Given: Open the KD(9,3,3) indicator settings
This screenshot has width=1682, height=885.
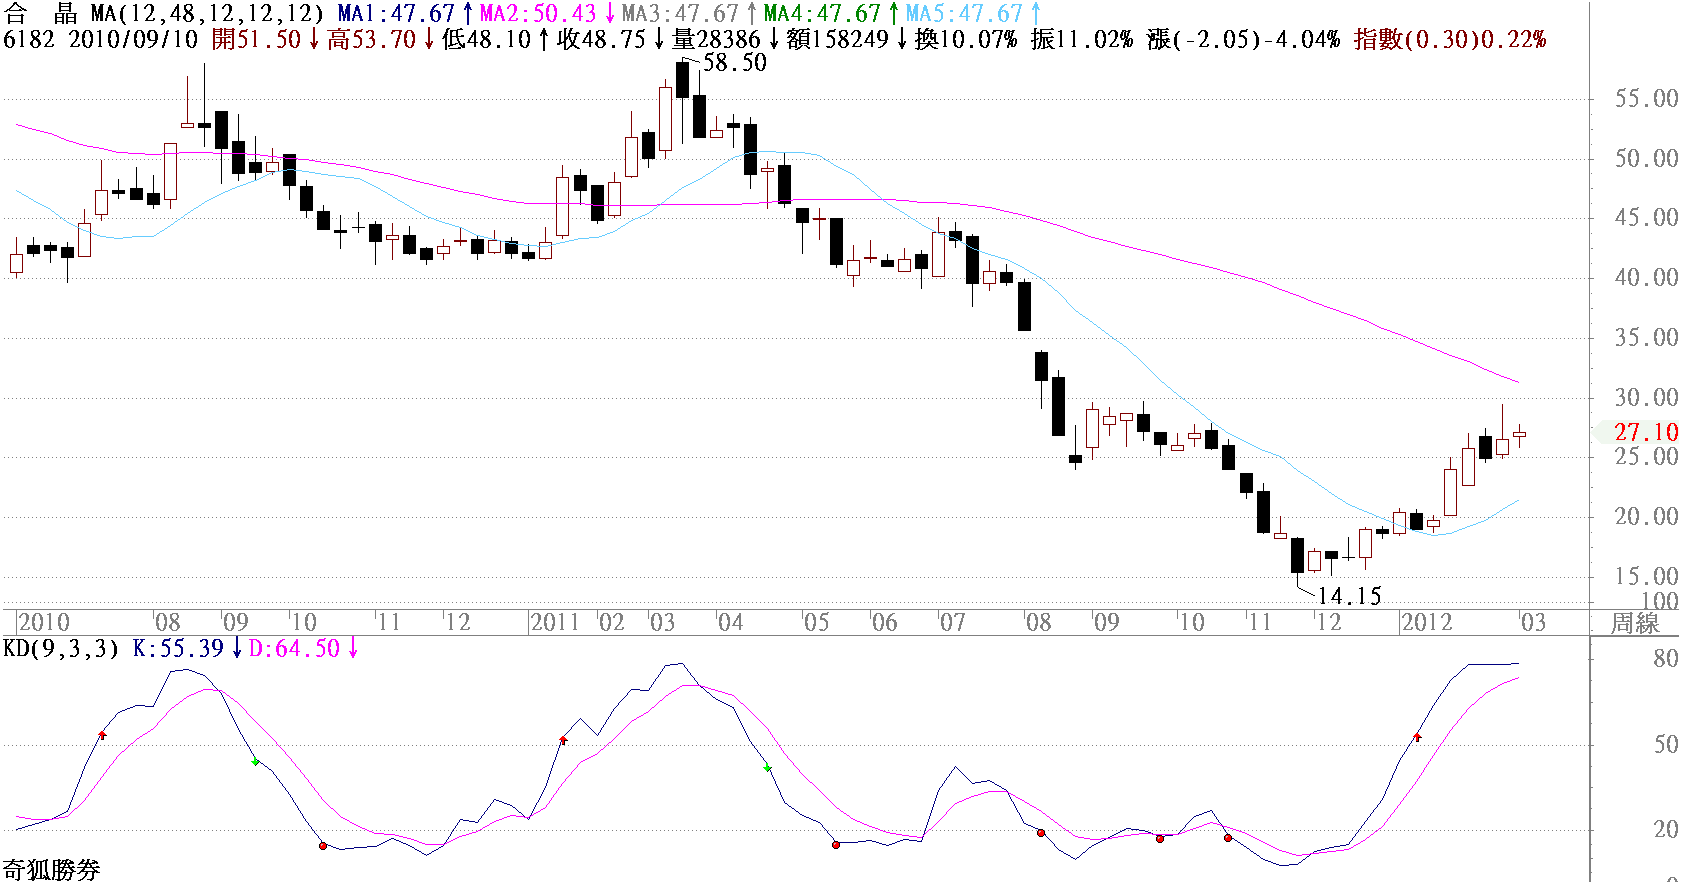Looking at the screenshot, I should [x=61, y=648].
